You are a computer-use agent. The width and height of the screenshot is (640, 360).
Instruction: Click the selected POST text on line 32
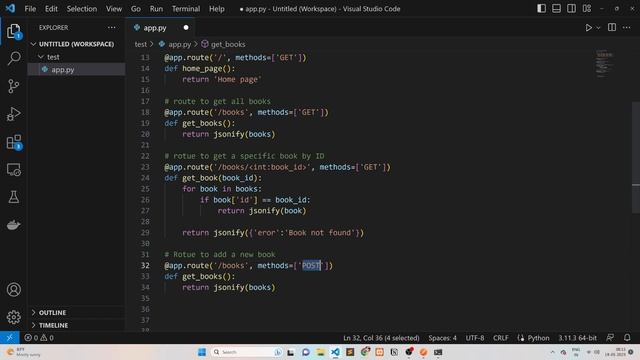pyautogui.click(x=311, y=265)
